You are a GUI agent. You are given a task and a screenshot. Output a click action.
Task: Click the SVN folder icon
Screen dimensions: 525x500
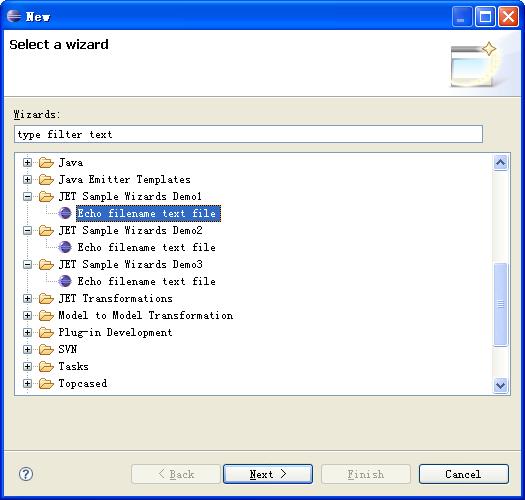46,350
